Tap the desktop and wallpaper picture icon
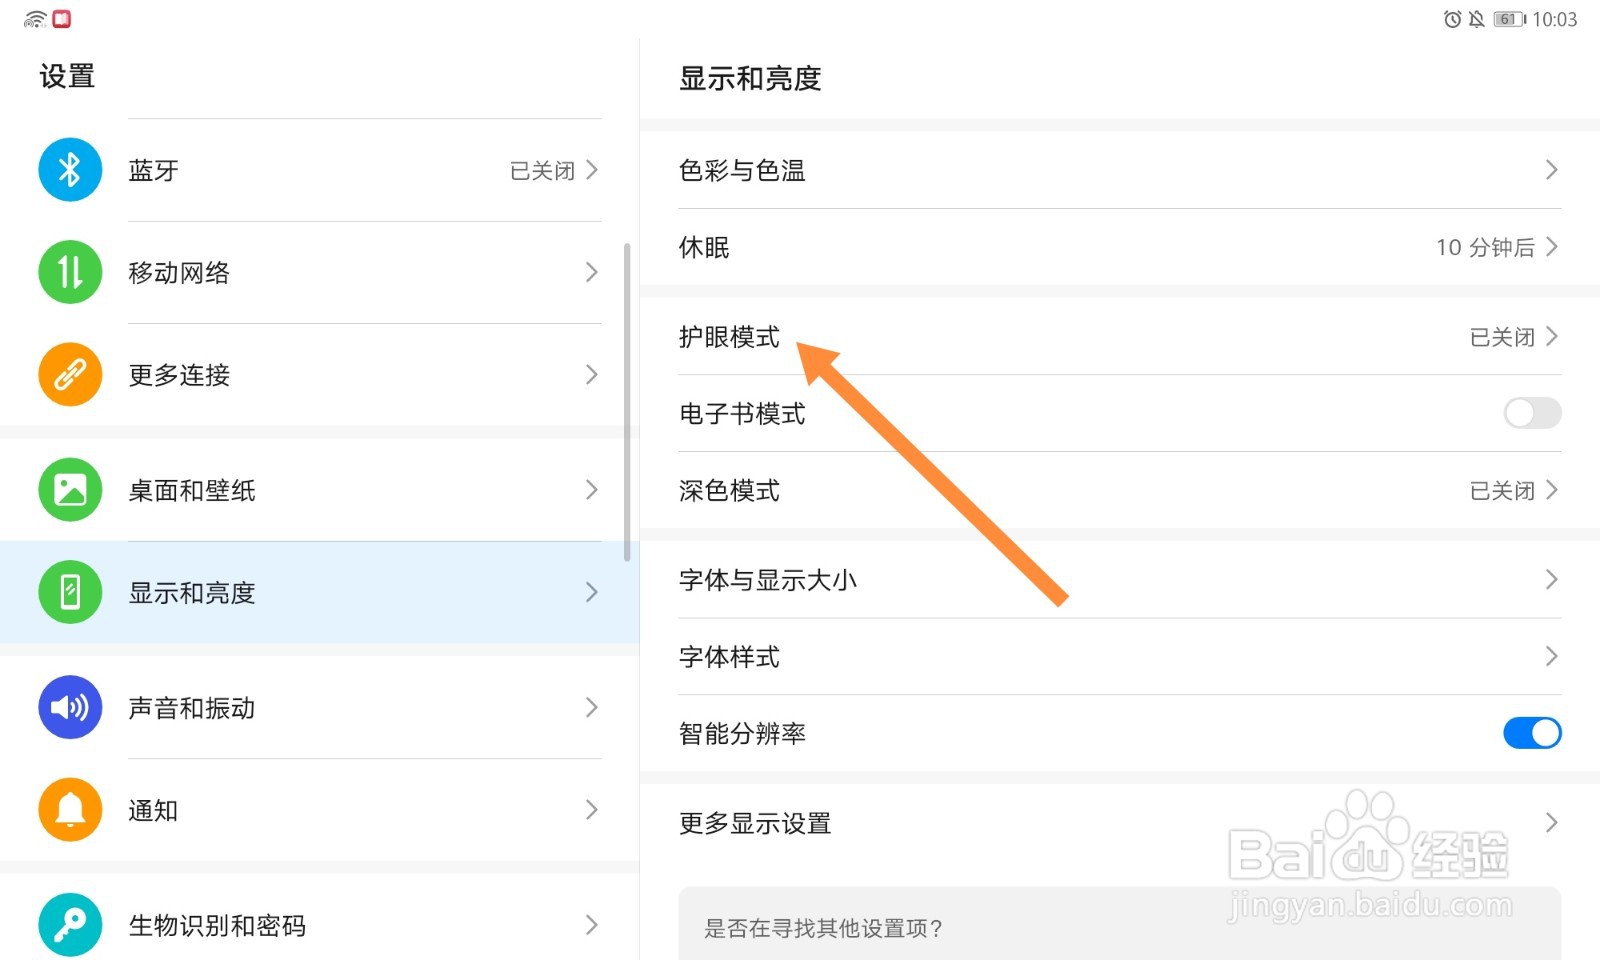 click(x=70, y=490)
